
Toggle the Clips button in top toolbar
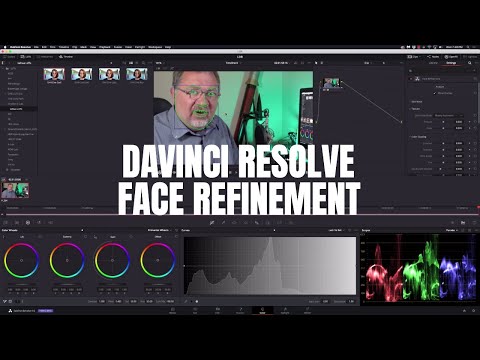click(413, 57)
